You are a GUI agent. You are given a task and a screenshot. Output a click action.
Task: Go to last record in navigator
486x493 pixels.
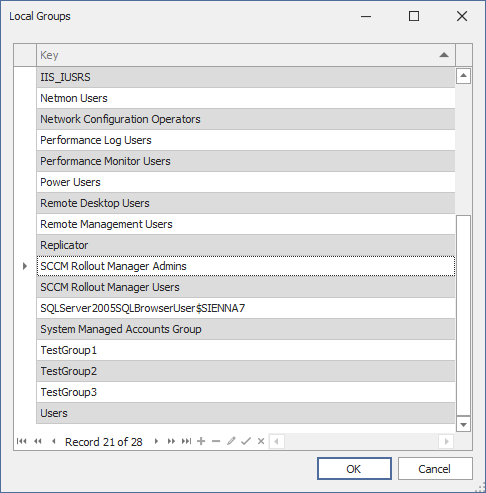(186, 441)
